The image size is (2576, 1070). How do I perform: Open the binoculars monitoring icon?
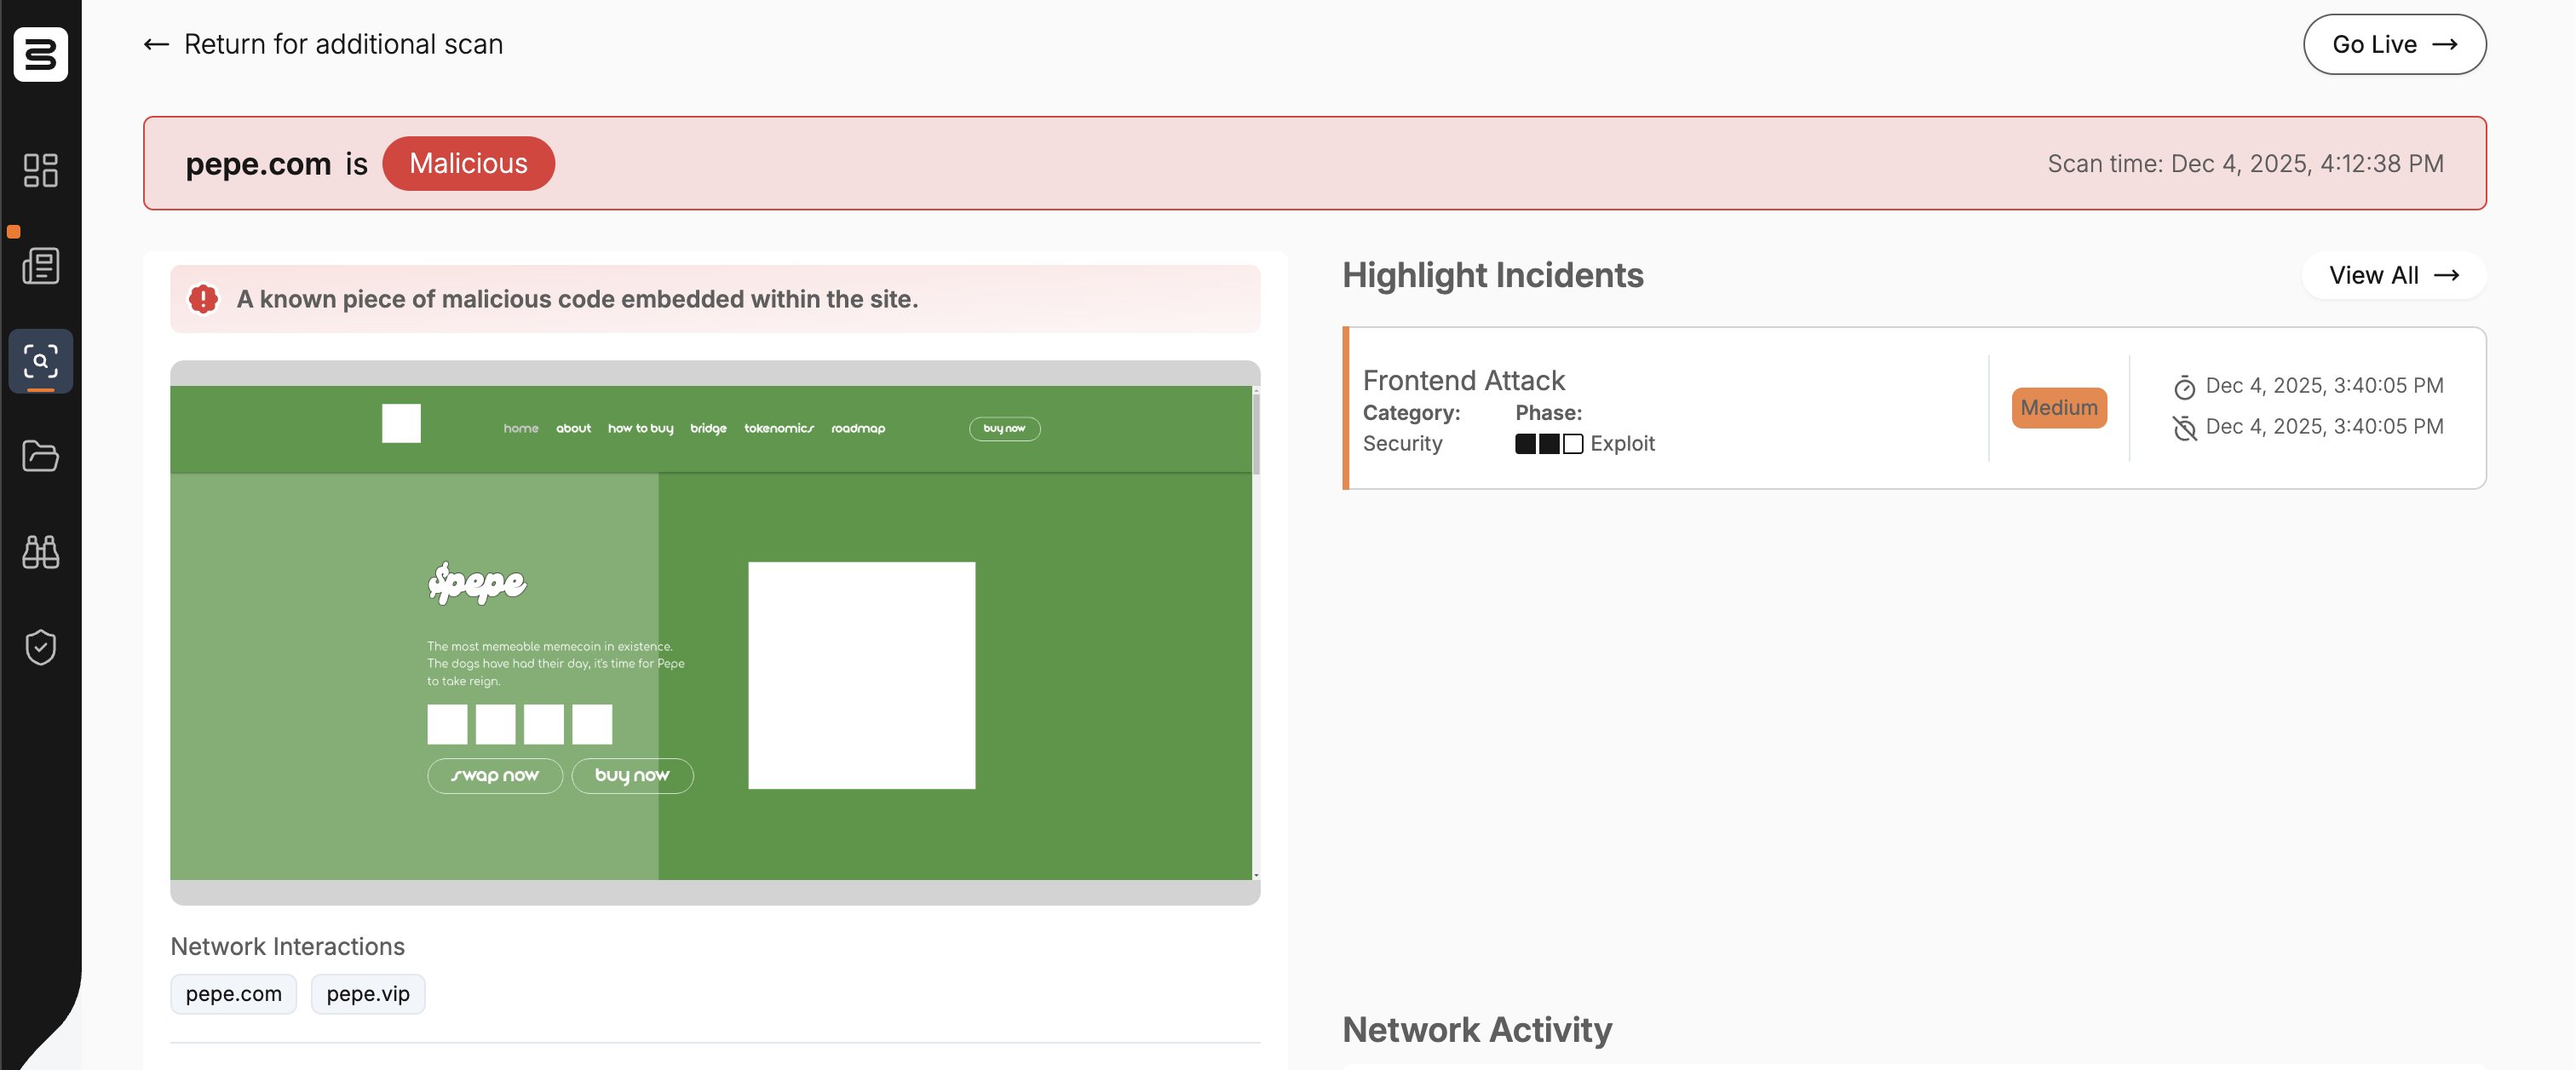pyautogui.click(x=40, y=551)
